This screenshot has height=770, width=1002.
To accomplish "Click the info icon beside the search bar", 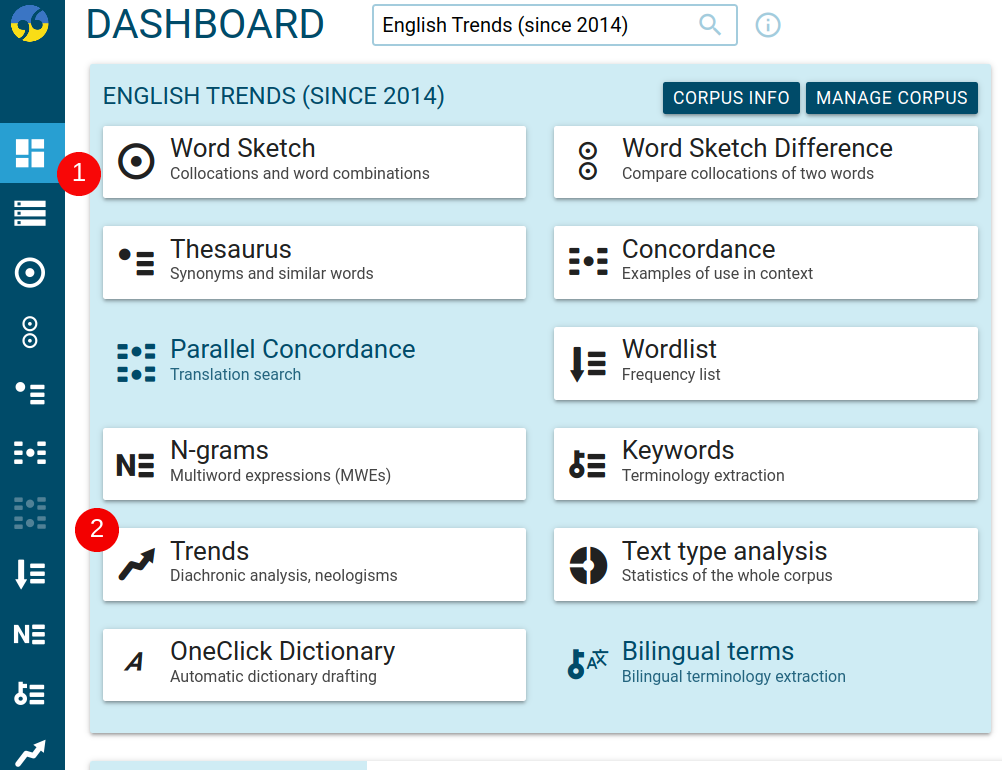I will [x=767, y=25].
